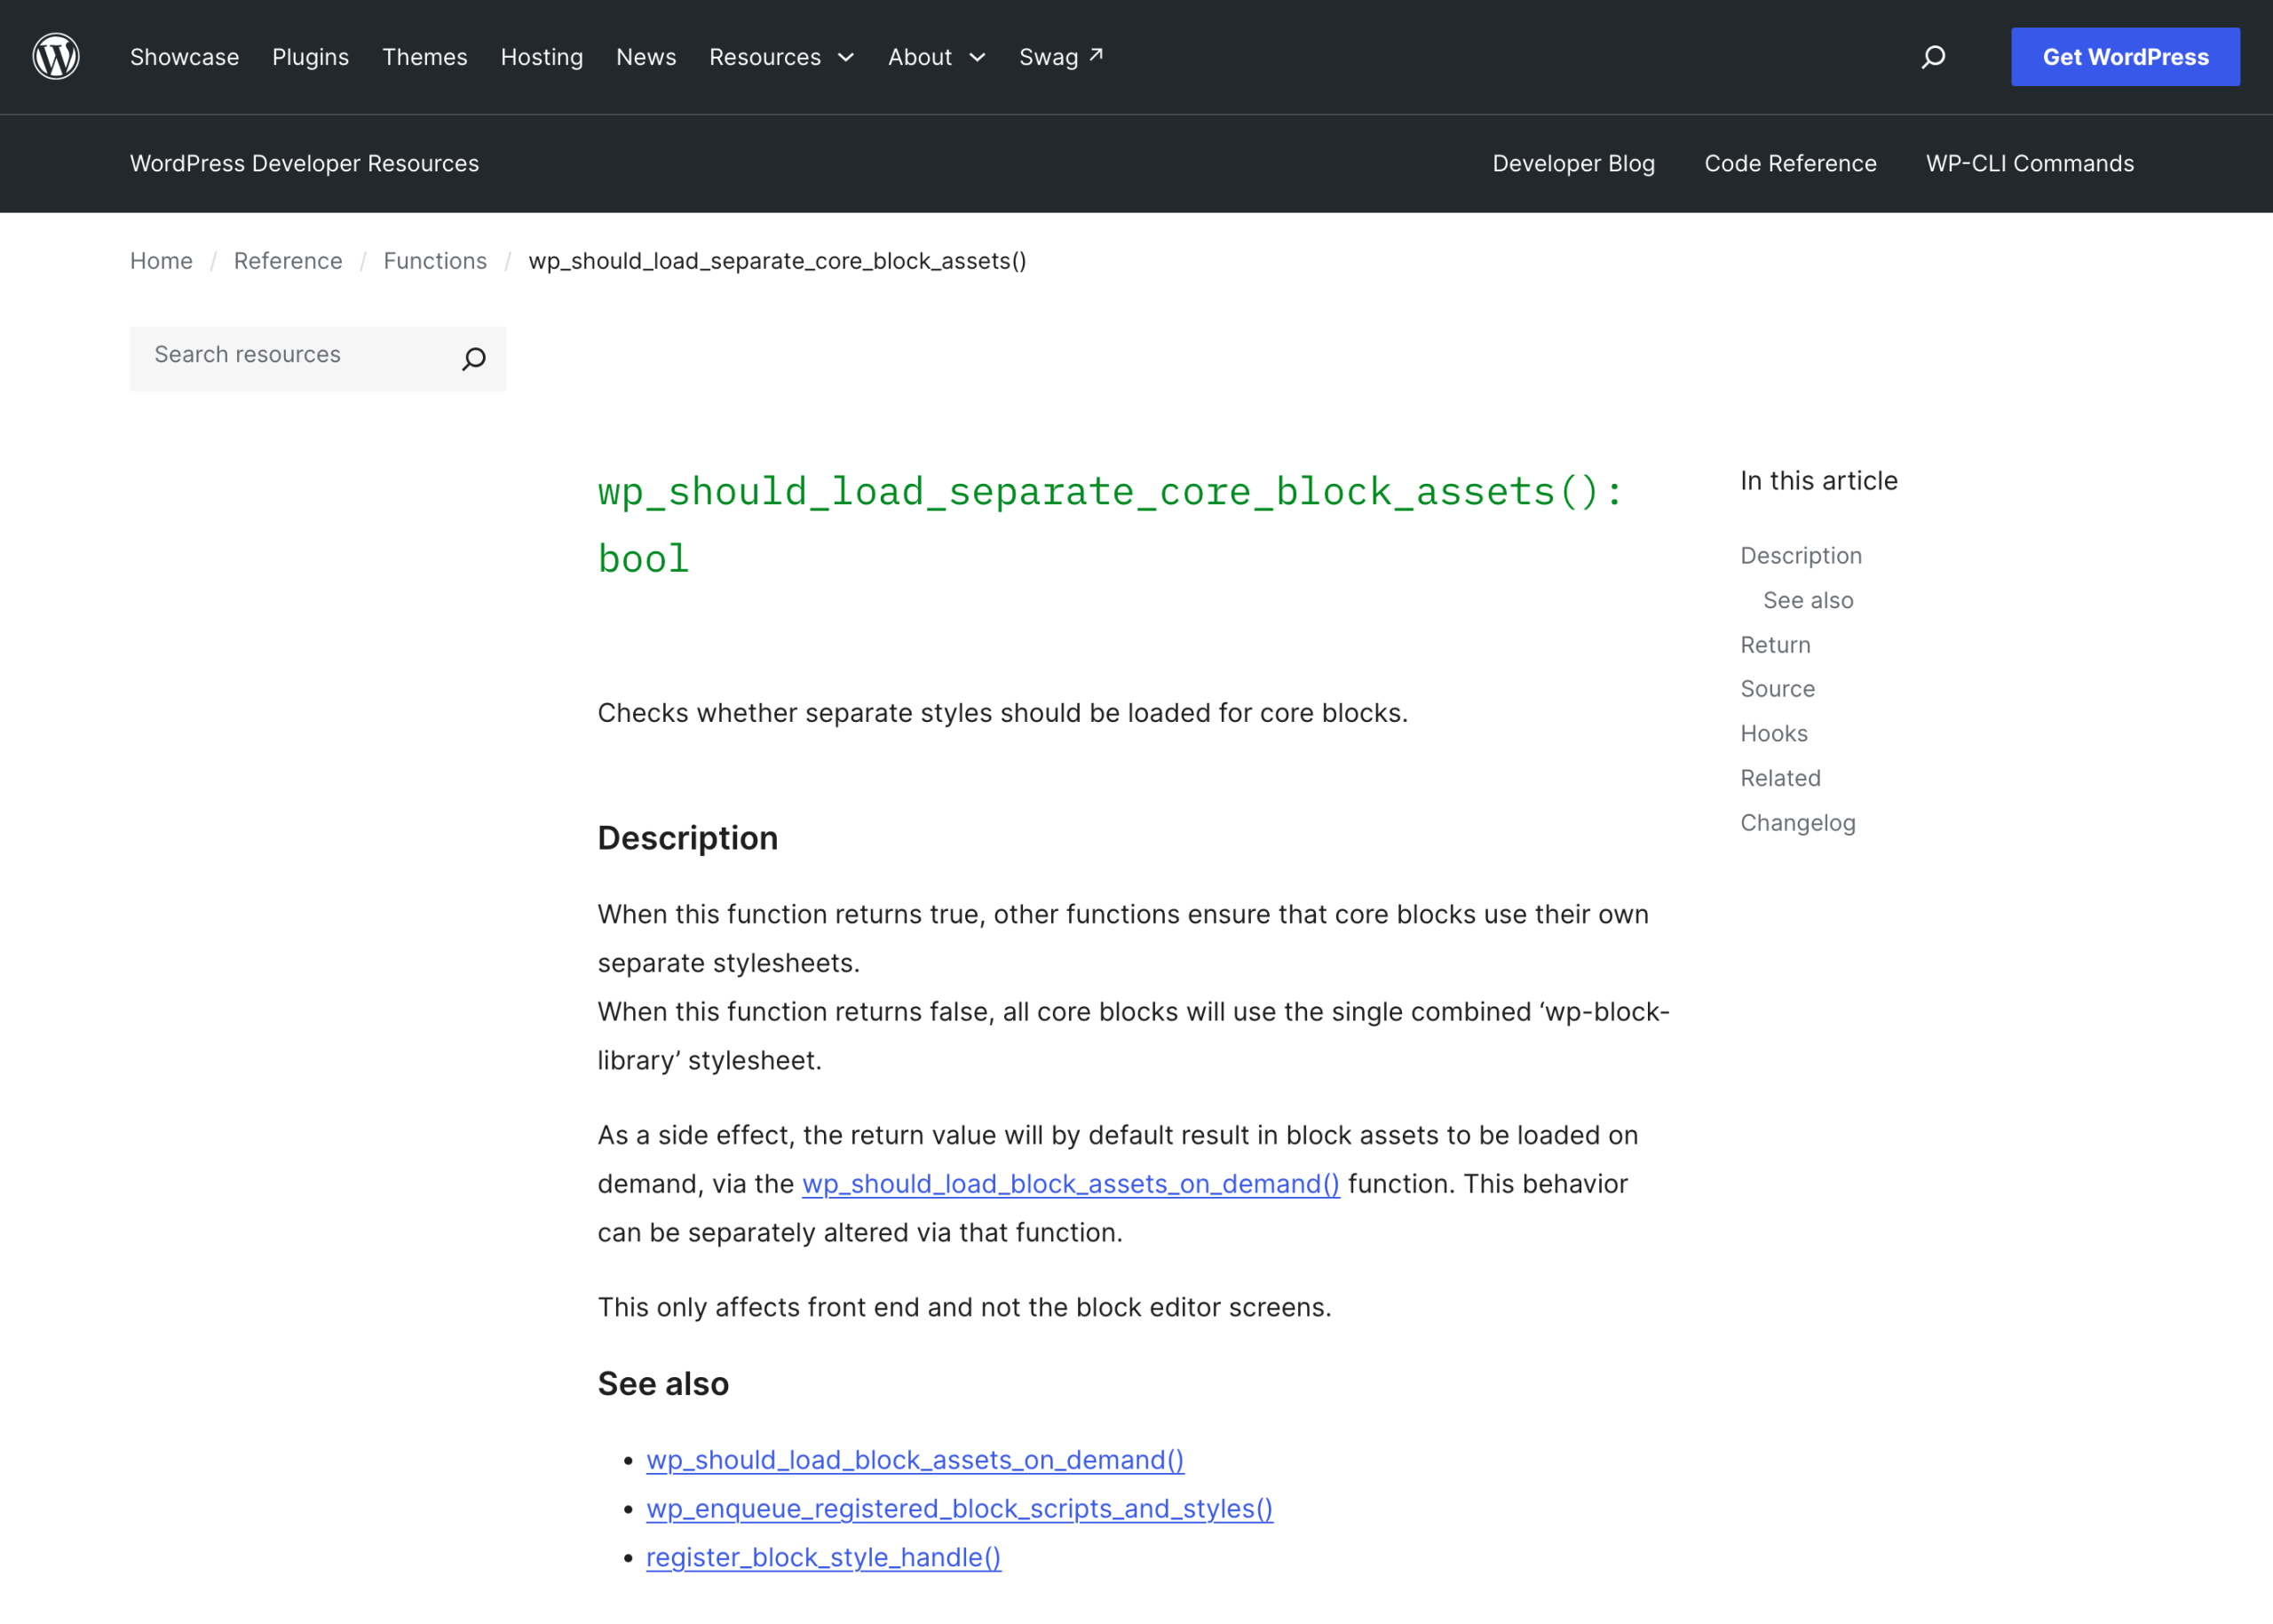Viewport: 2273px width, 1624px height.
Task: Jump to Return section in contents
Action: click(x=1775, y=645)
